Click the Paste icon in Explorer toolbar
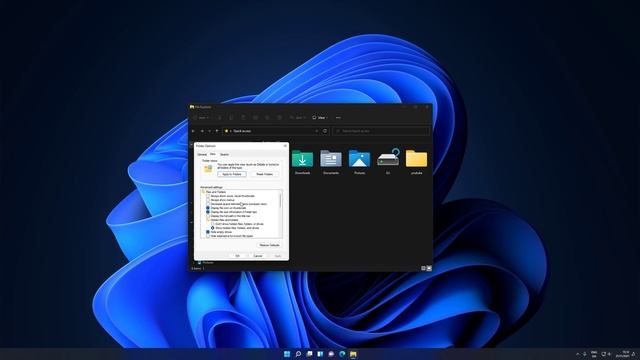This screenshot has height=360, width=640. coord(243,118)
